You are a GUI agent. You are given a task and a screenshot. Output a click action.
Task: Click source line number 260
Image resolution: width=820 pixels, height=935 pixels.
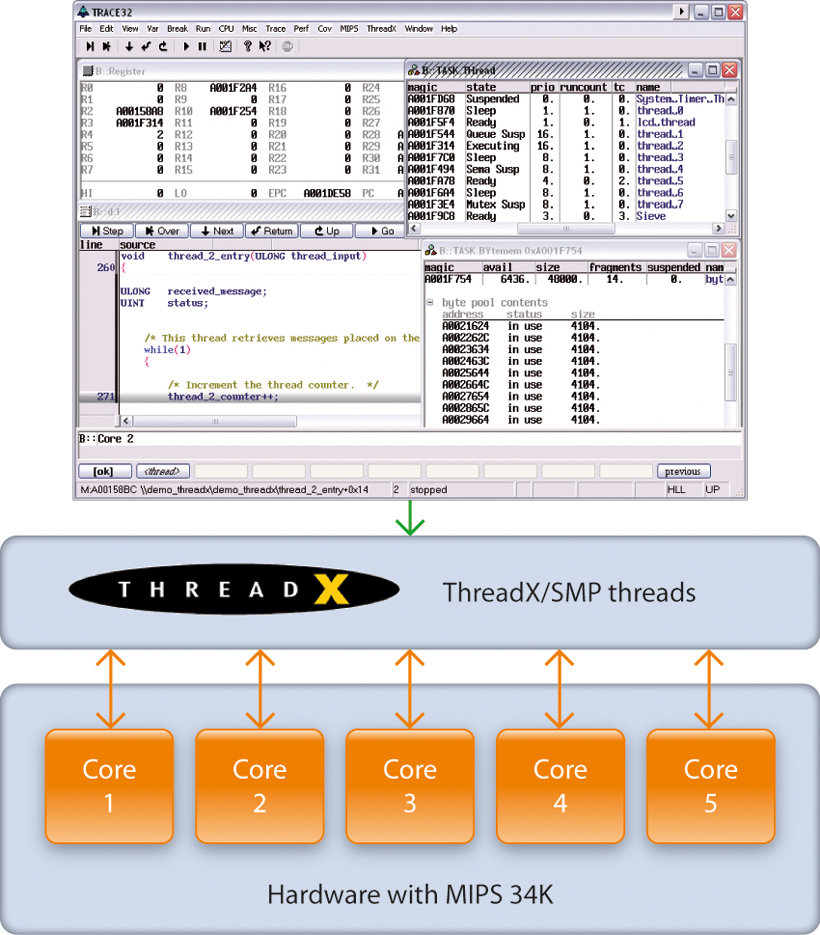106,268
